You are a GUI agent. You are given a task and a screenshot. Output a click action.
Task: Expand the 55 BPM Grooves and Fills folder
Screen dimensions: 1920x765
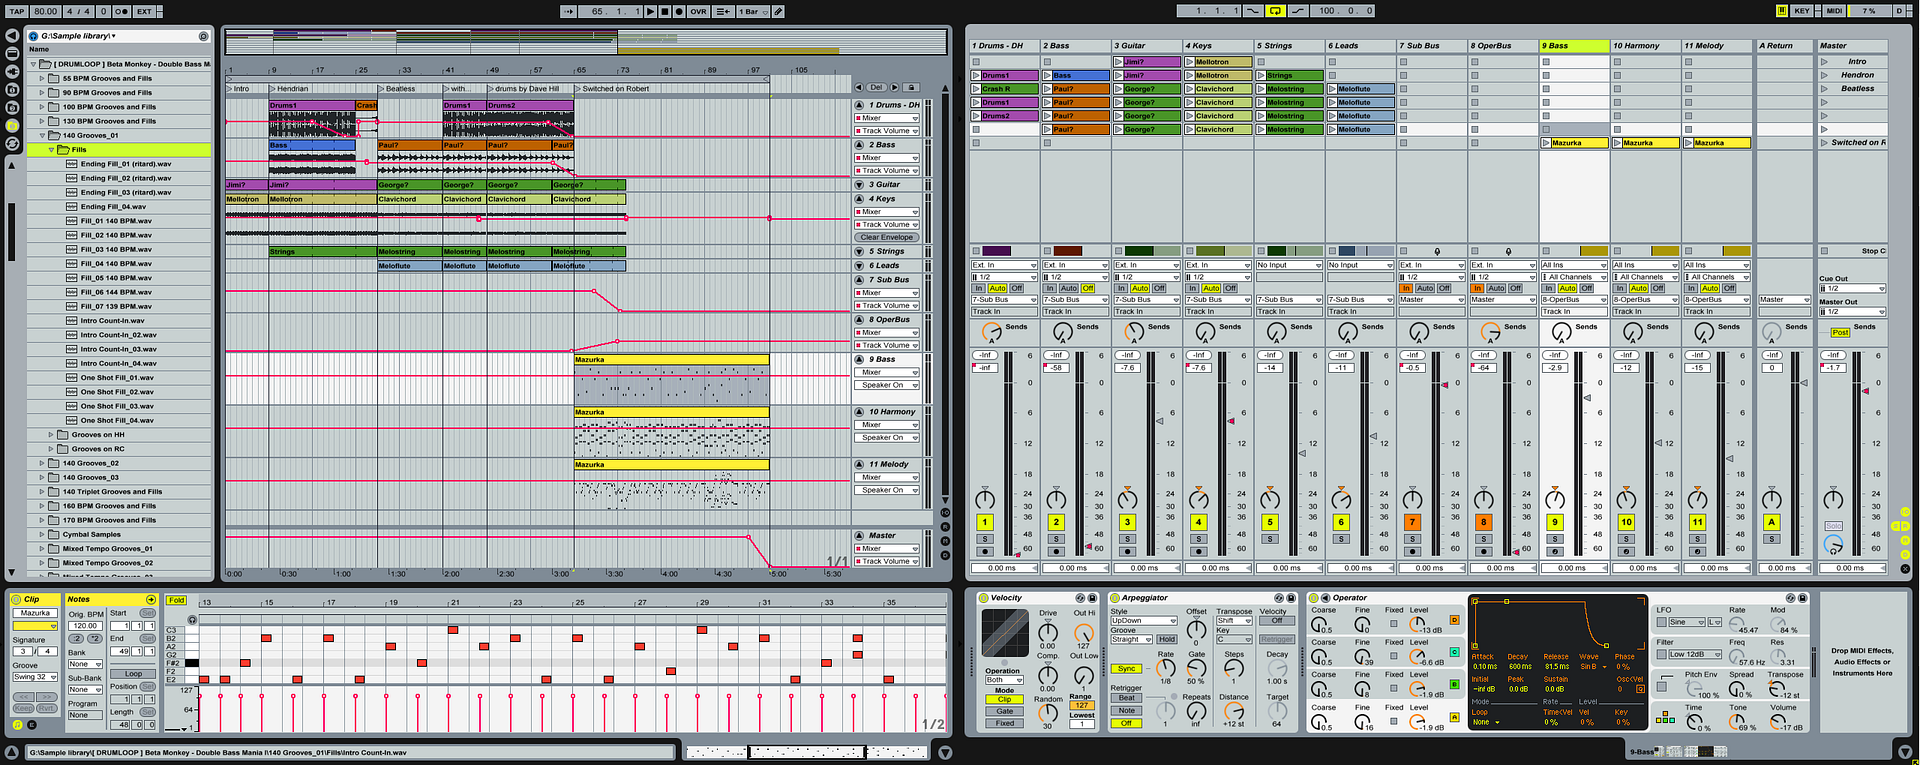coord(42,78)
